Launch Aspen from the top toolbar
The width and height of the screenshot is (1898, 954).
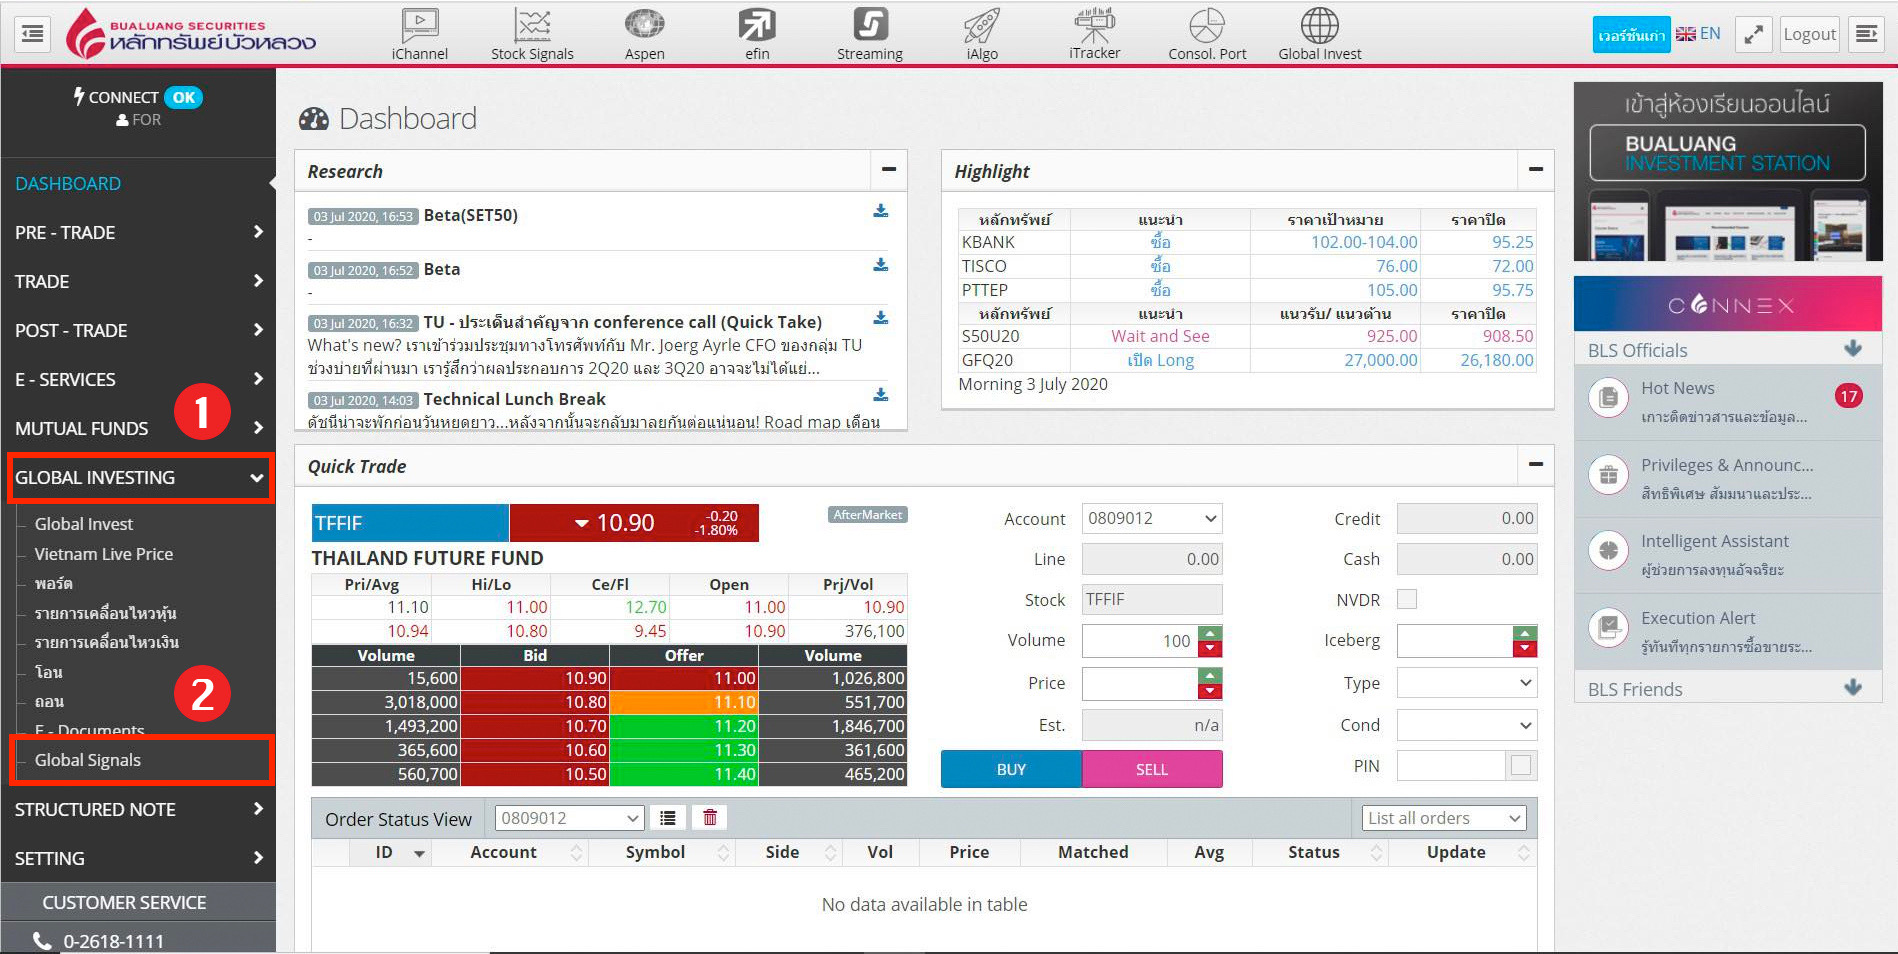[x=645, y=33]
